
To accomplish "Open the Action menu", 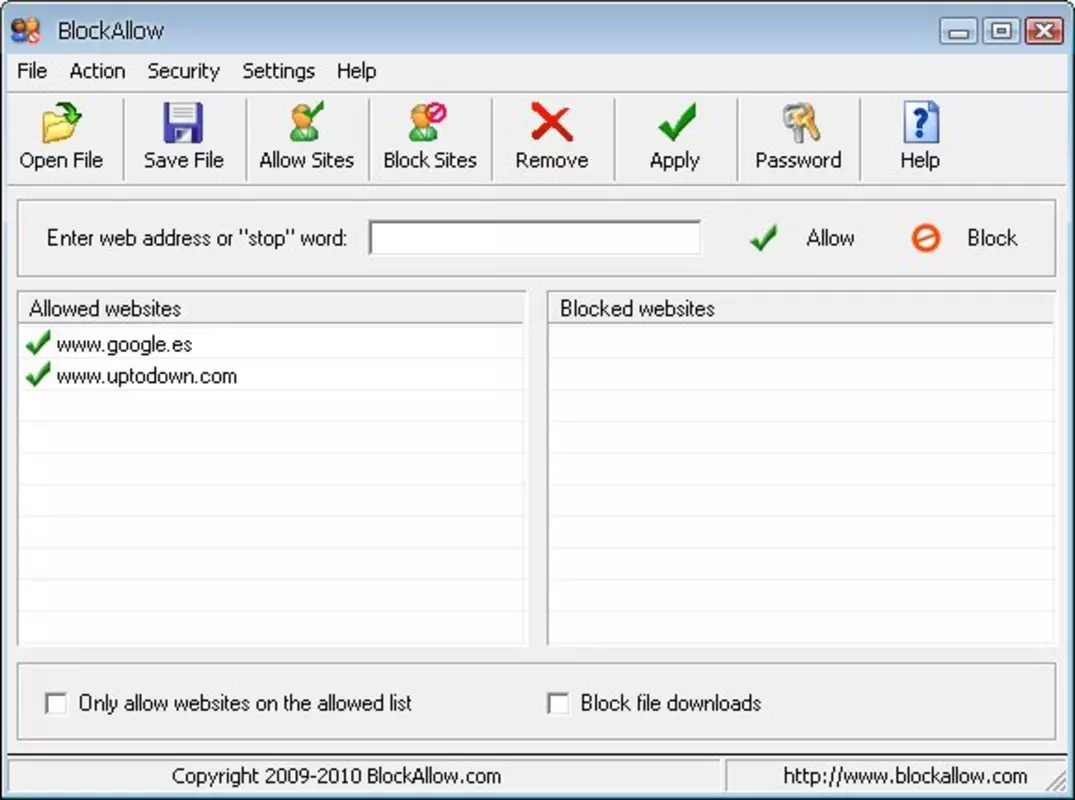I will coord(97,71).
